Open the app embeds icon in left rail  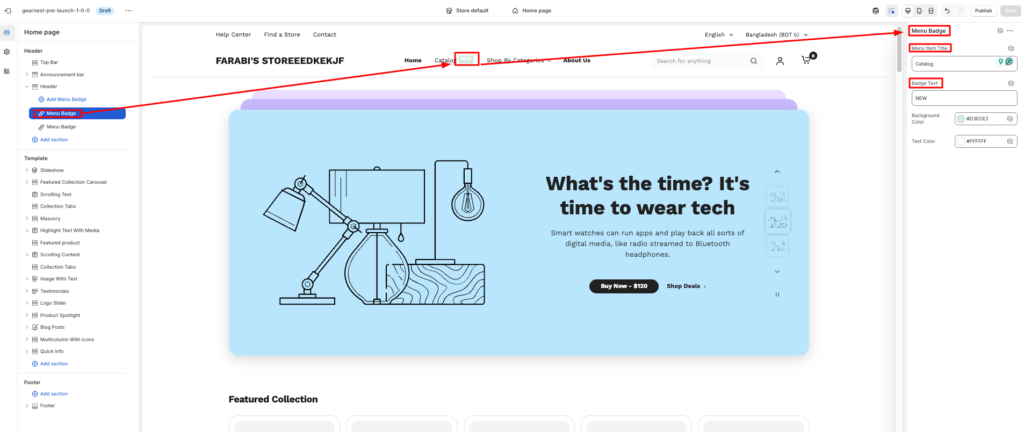8,71
